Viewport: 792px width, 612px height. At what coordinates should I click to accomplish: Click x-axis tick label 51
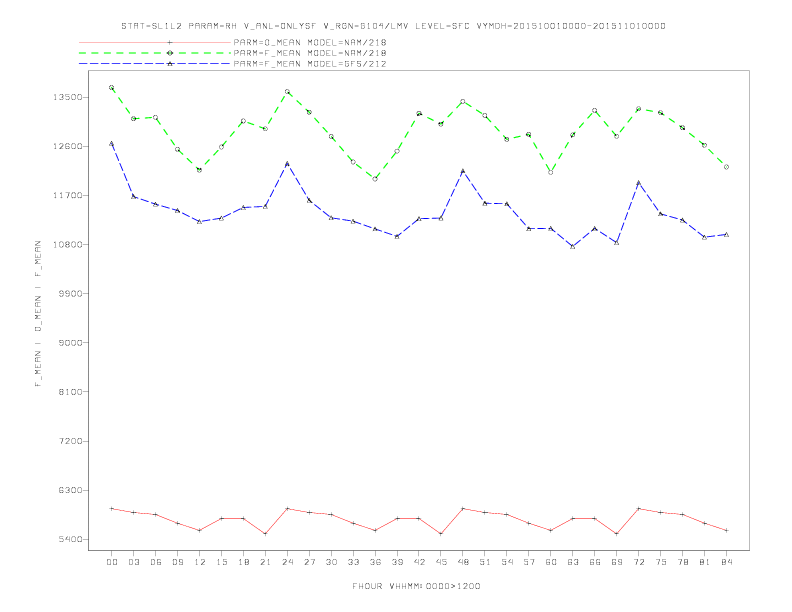pos(485,562)
